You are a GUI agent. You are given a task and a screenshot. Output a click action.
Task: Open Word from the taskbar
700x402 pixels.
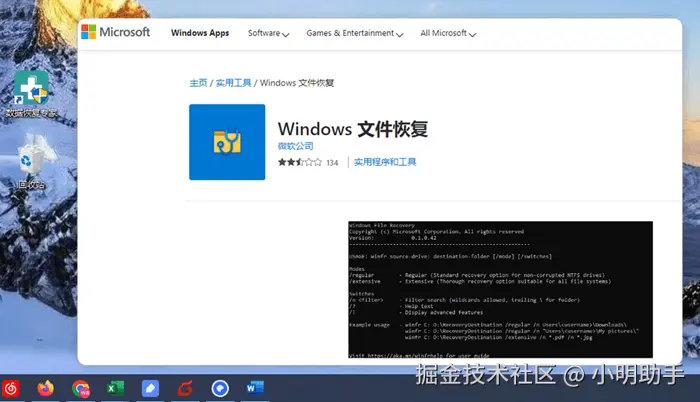click(x=255, y=388)
